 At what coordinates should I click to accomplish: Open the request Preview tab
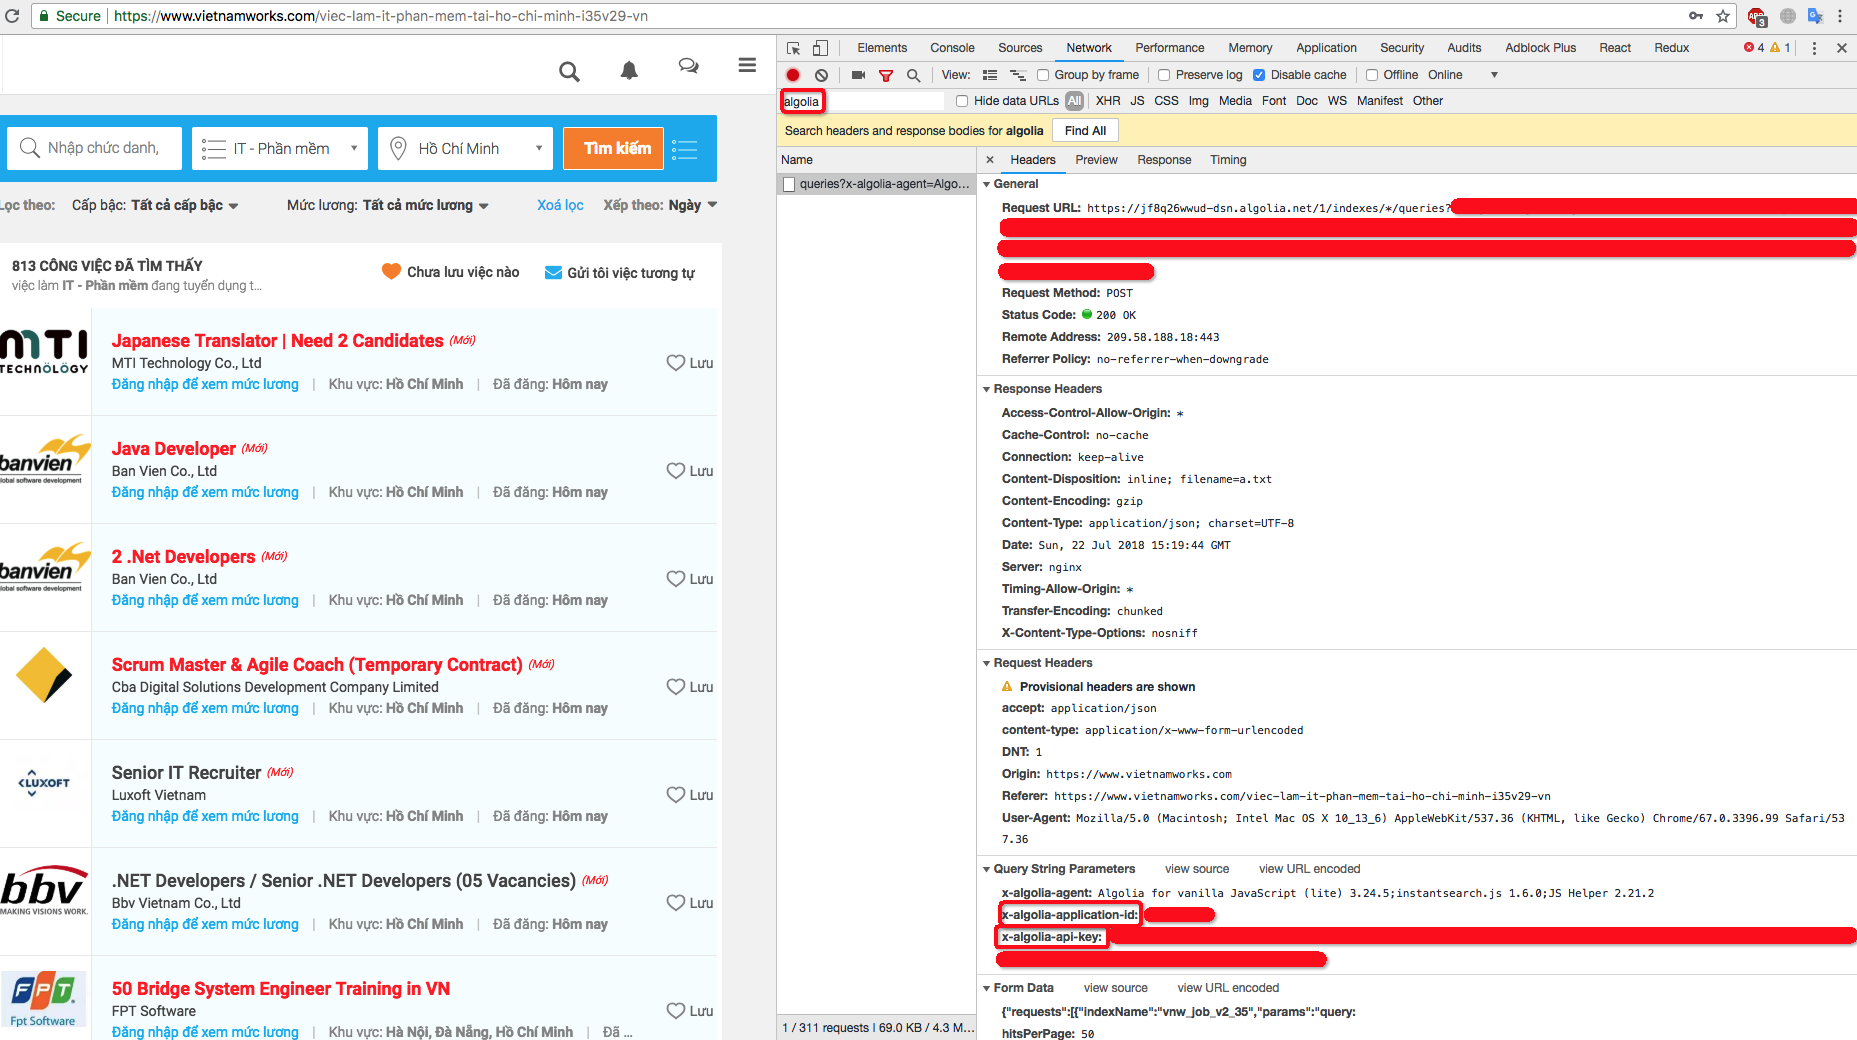pyautogui.click(x=1096, y=160)
